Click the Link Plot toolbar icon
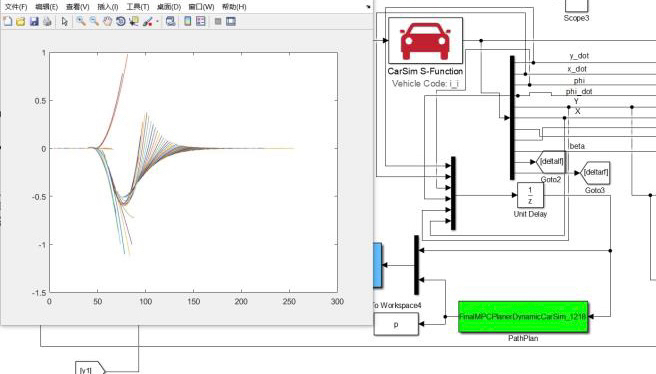The image size is (656, 374). tap(170, 21)
